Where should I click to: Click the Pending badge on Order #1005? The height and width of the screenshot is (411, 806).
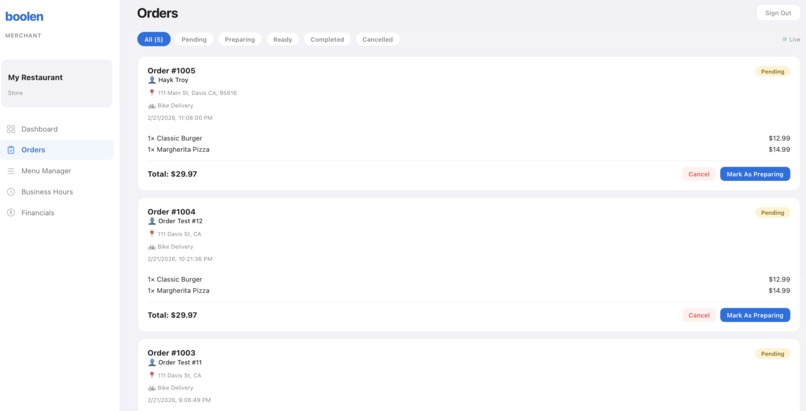click(x=772, y=71)
